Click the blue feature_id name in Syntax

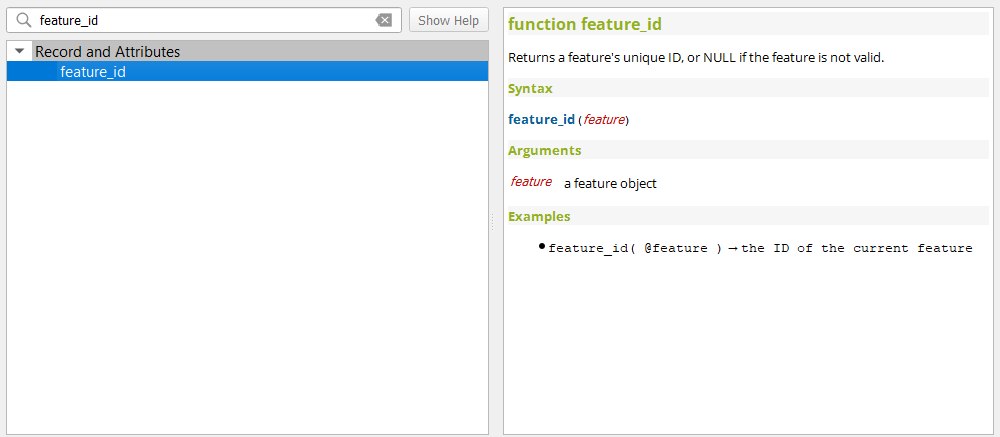coord(541,119)
